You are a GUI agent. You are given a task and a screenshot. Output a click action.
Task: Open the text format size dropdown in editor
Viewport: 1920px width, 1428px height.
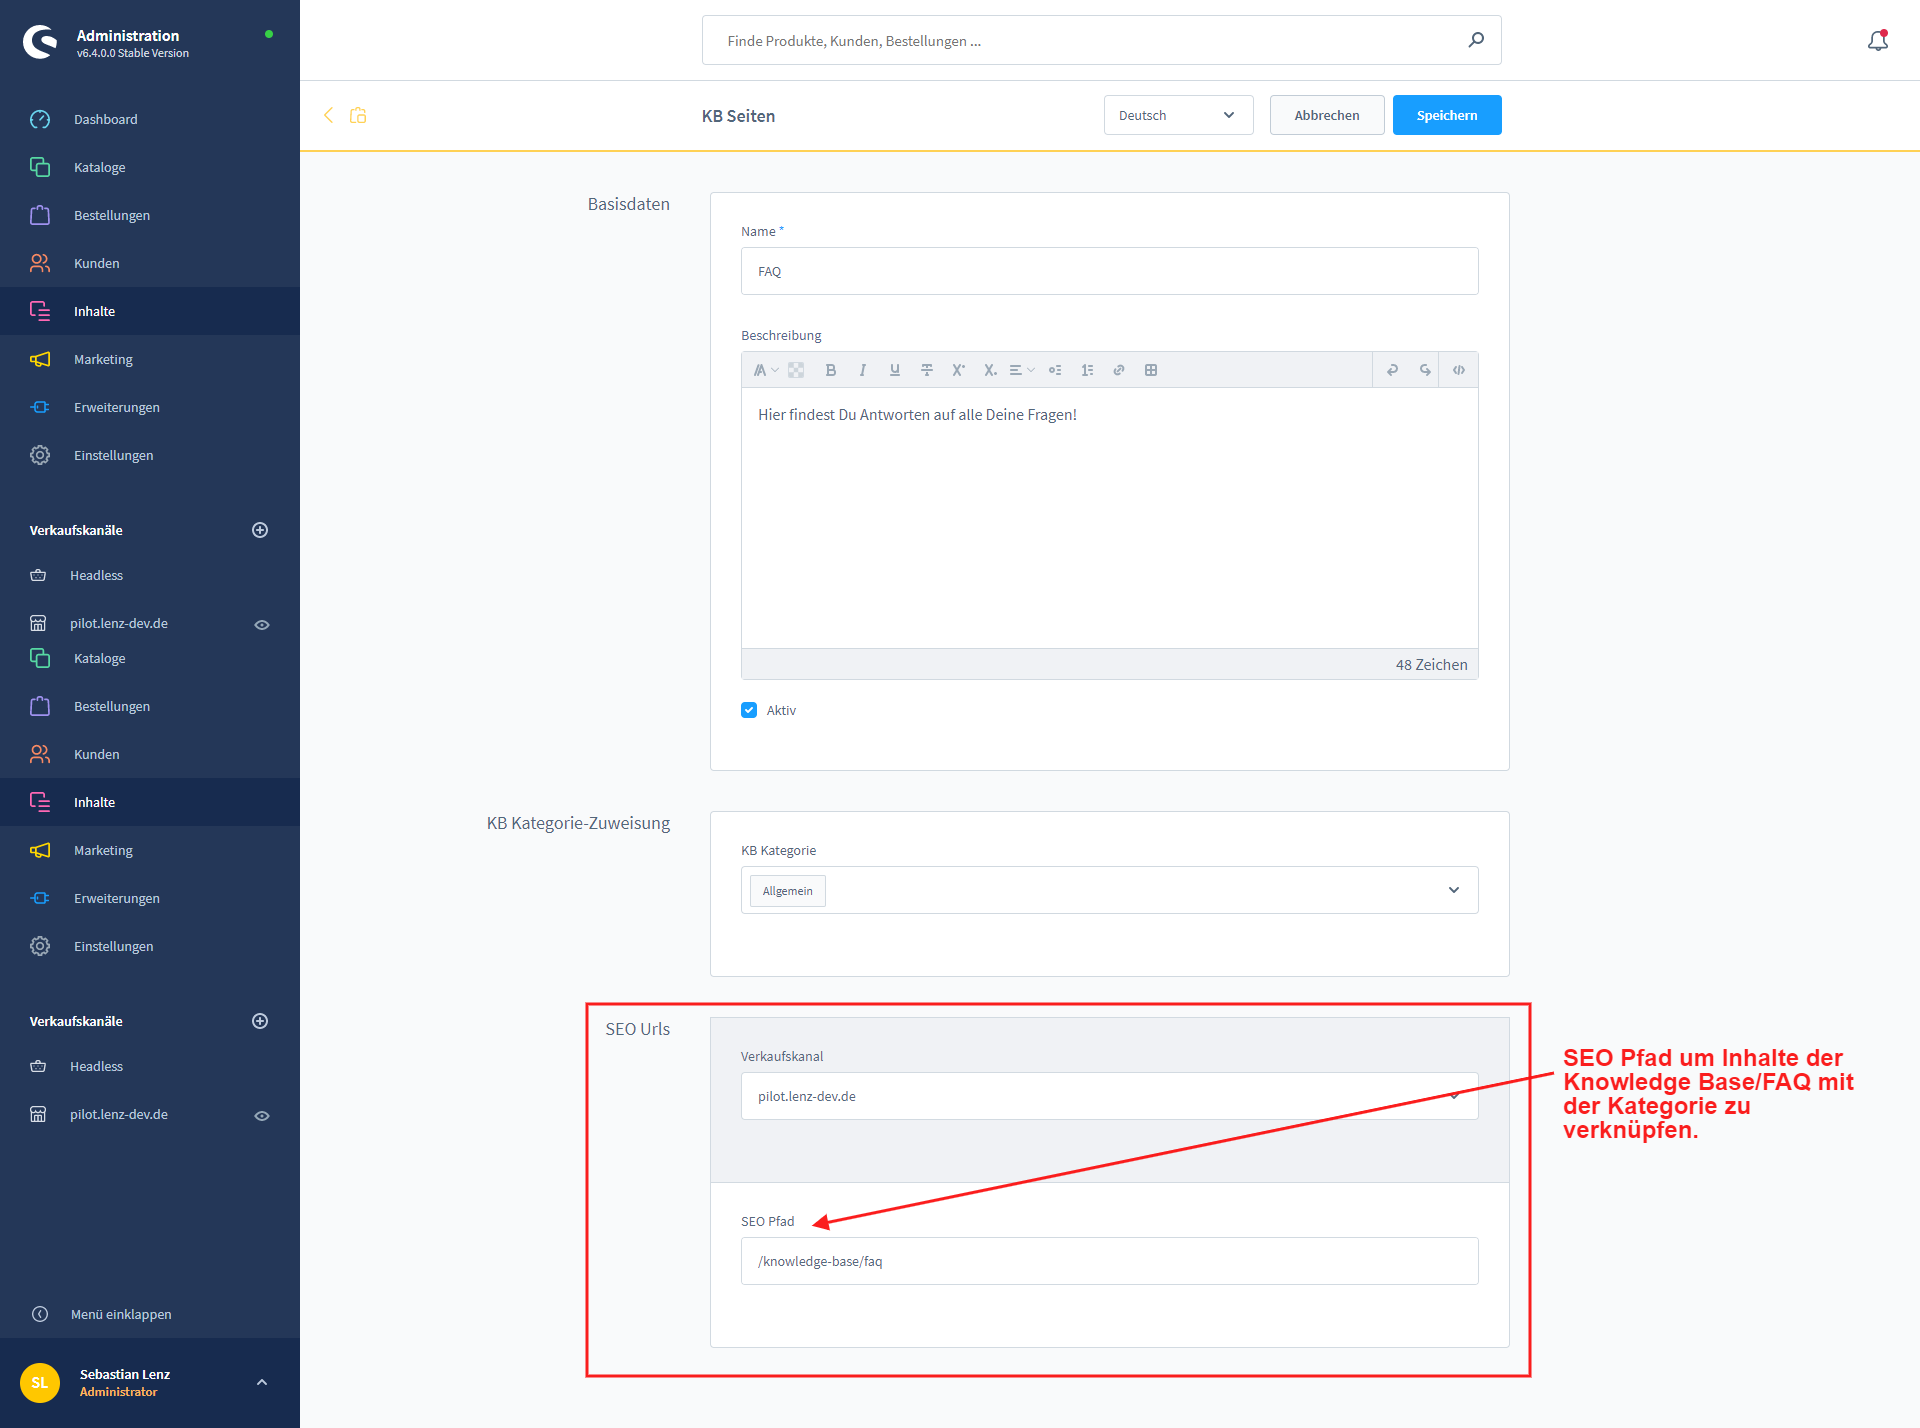point(765,370)
